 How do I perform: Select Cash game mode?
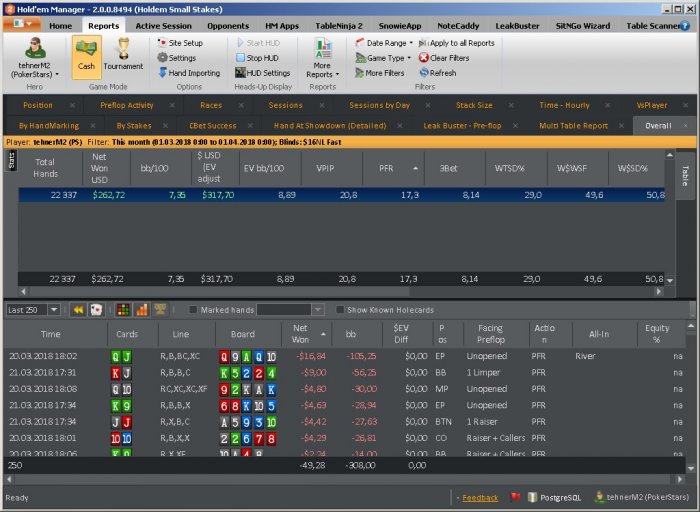coord(86,56)
